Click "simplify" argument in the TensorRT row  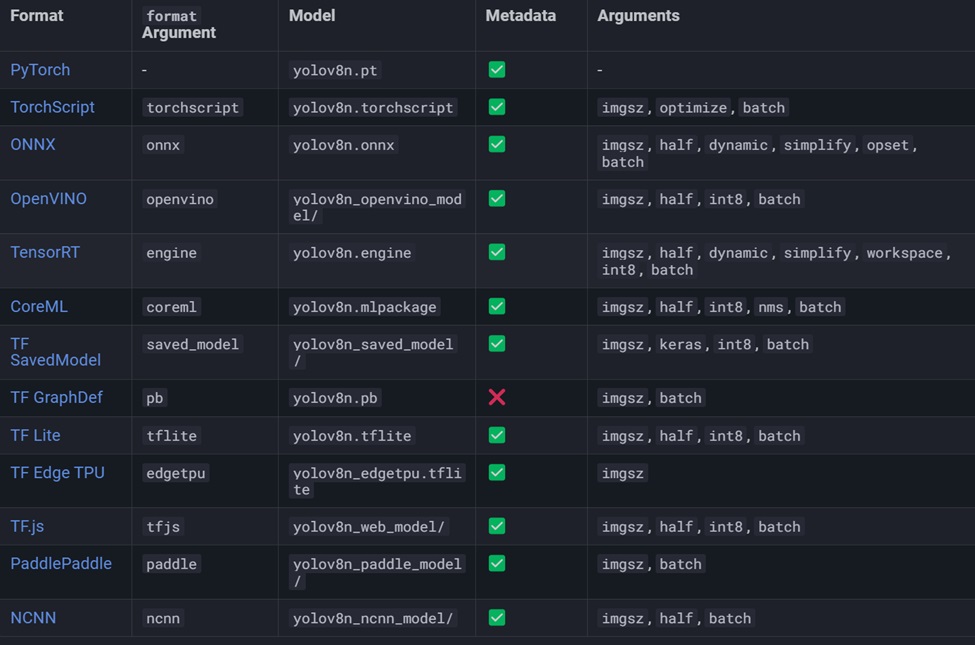[x=817, y=253]
